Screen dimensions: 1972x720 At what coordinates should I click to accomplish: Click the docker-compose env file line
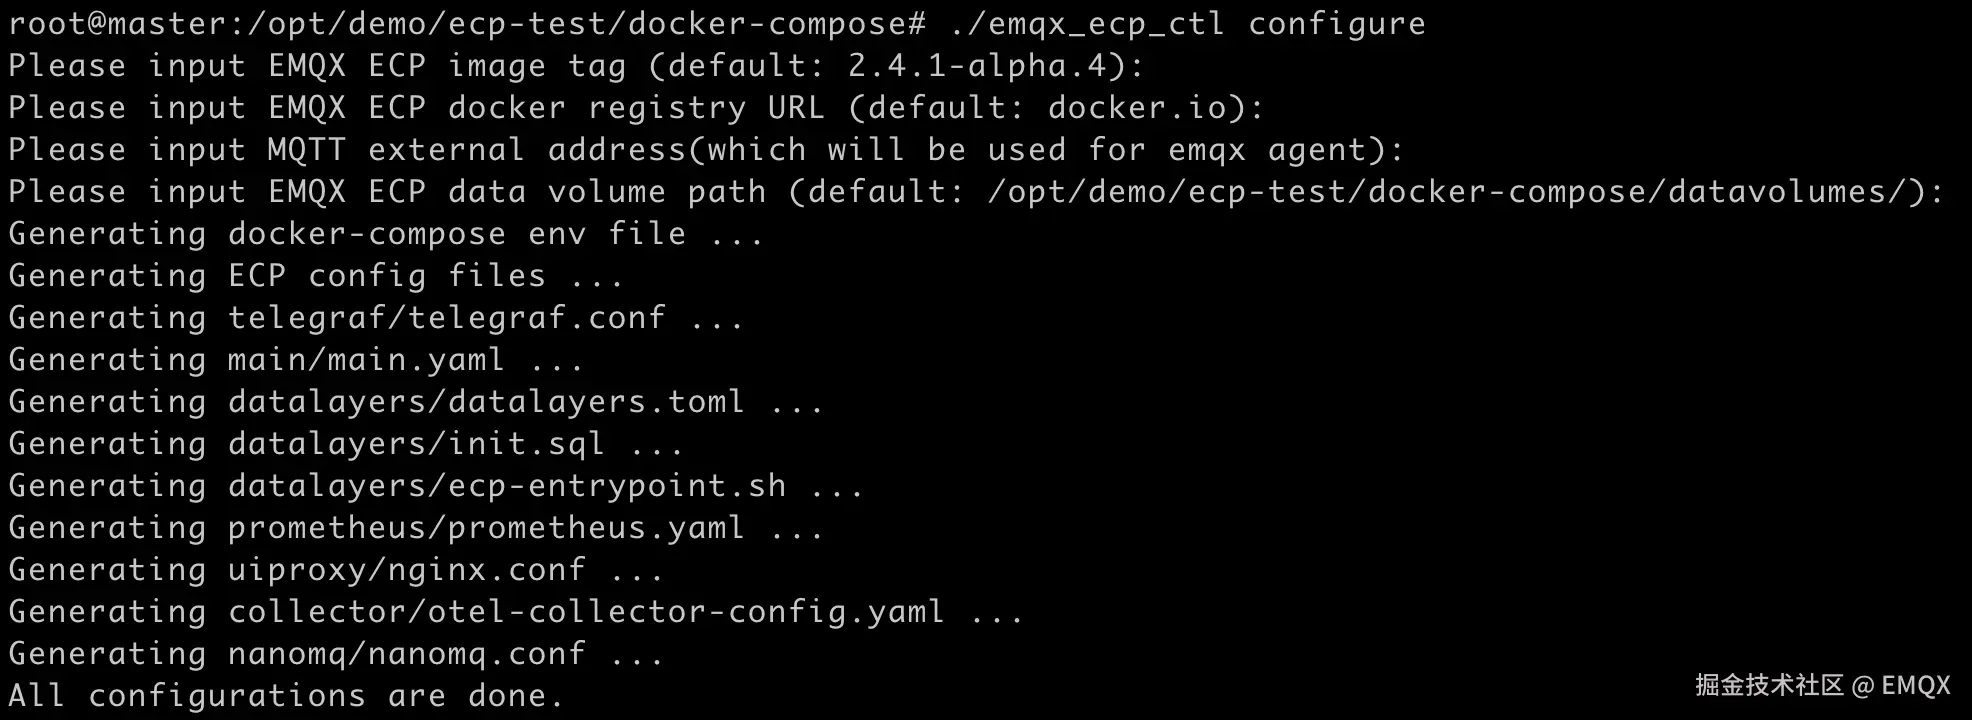tap(386, 234)
